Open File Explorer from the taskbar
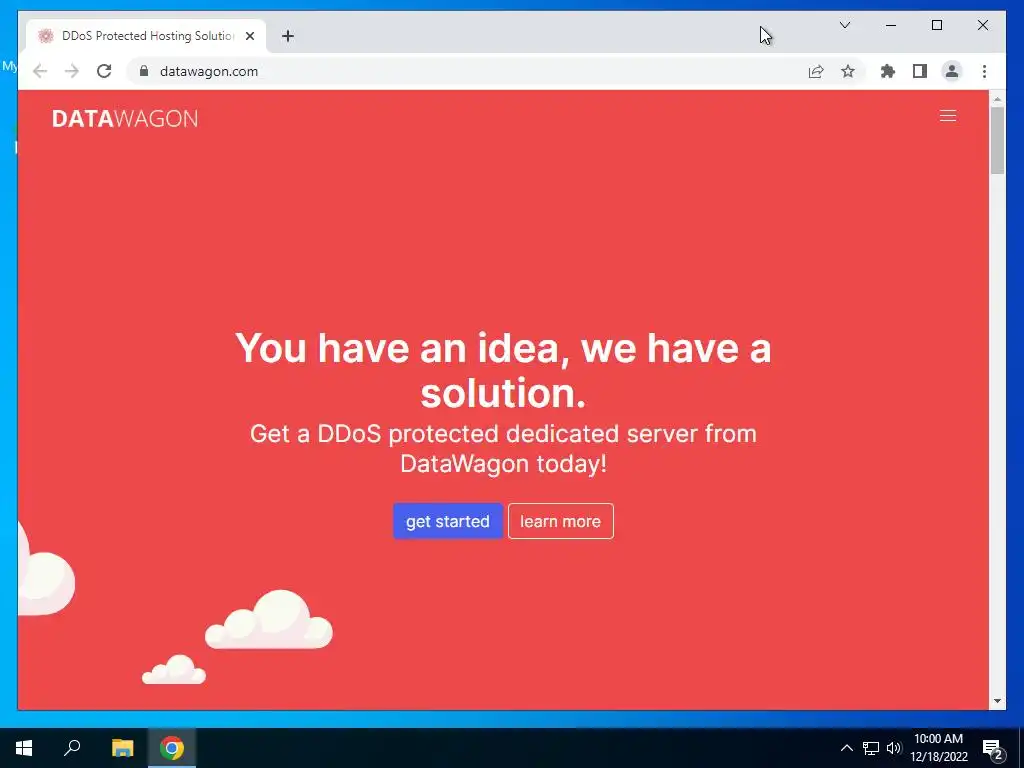Image resolution: width=1024 pixels, height=768 pixels. 122,748
